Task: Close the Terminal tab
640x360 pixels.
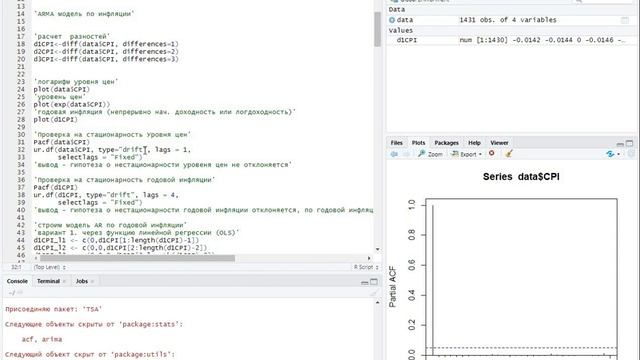Action: (64, 282)
